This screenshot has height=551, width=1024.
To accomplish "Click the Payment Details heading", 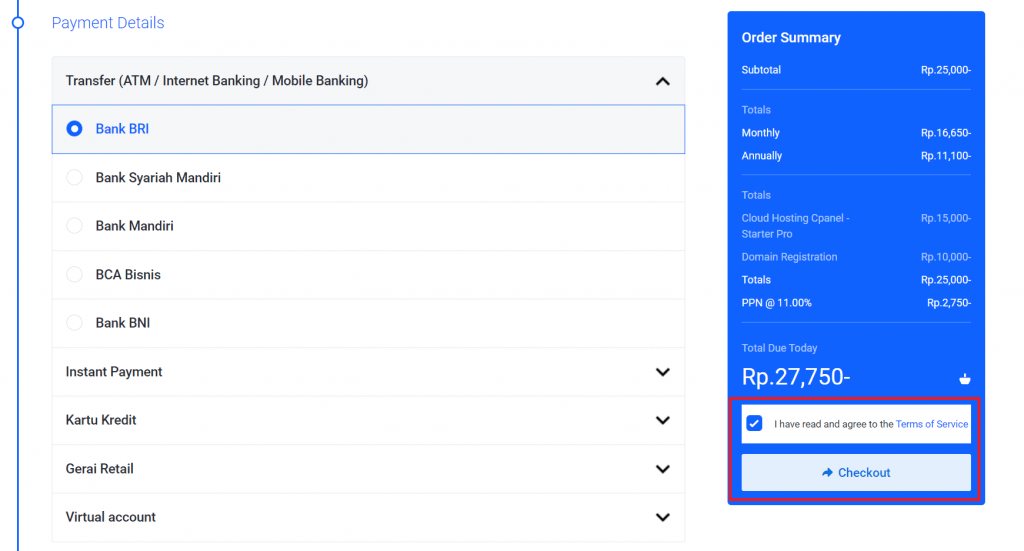I will [x=108, y=23].
